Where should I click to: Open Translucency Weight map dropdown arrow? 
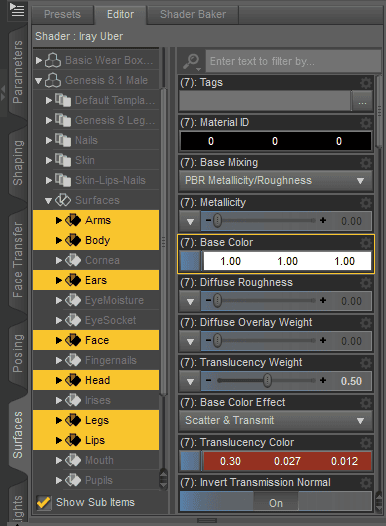(x=190, y=381)
